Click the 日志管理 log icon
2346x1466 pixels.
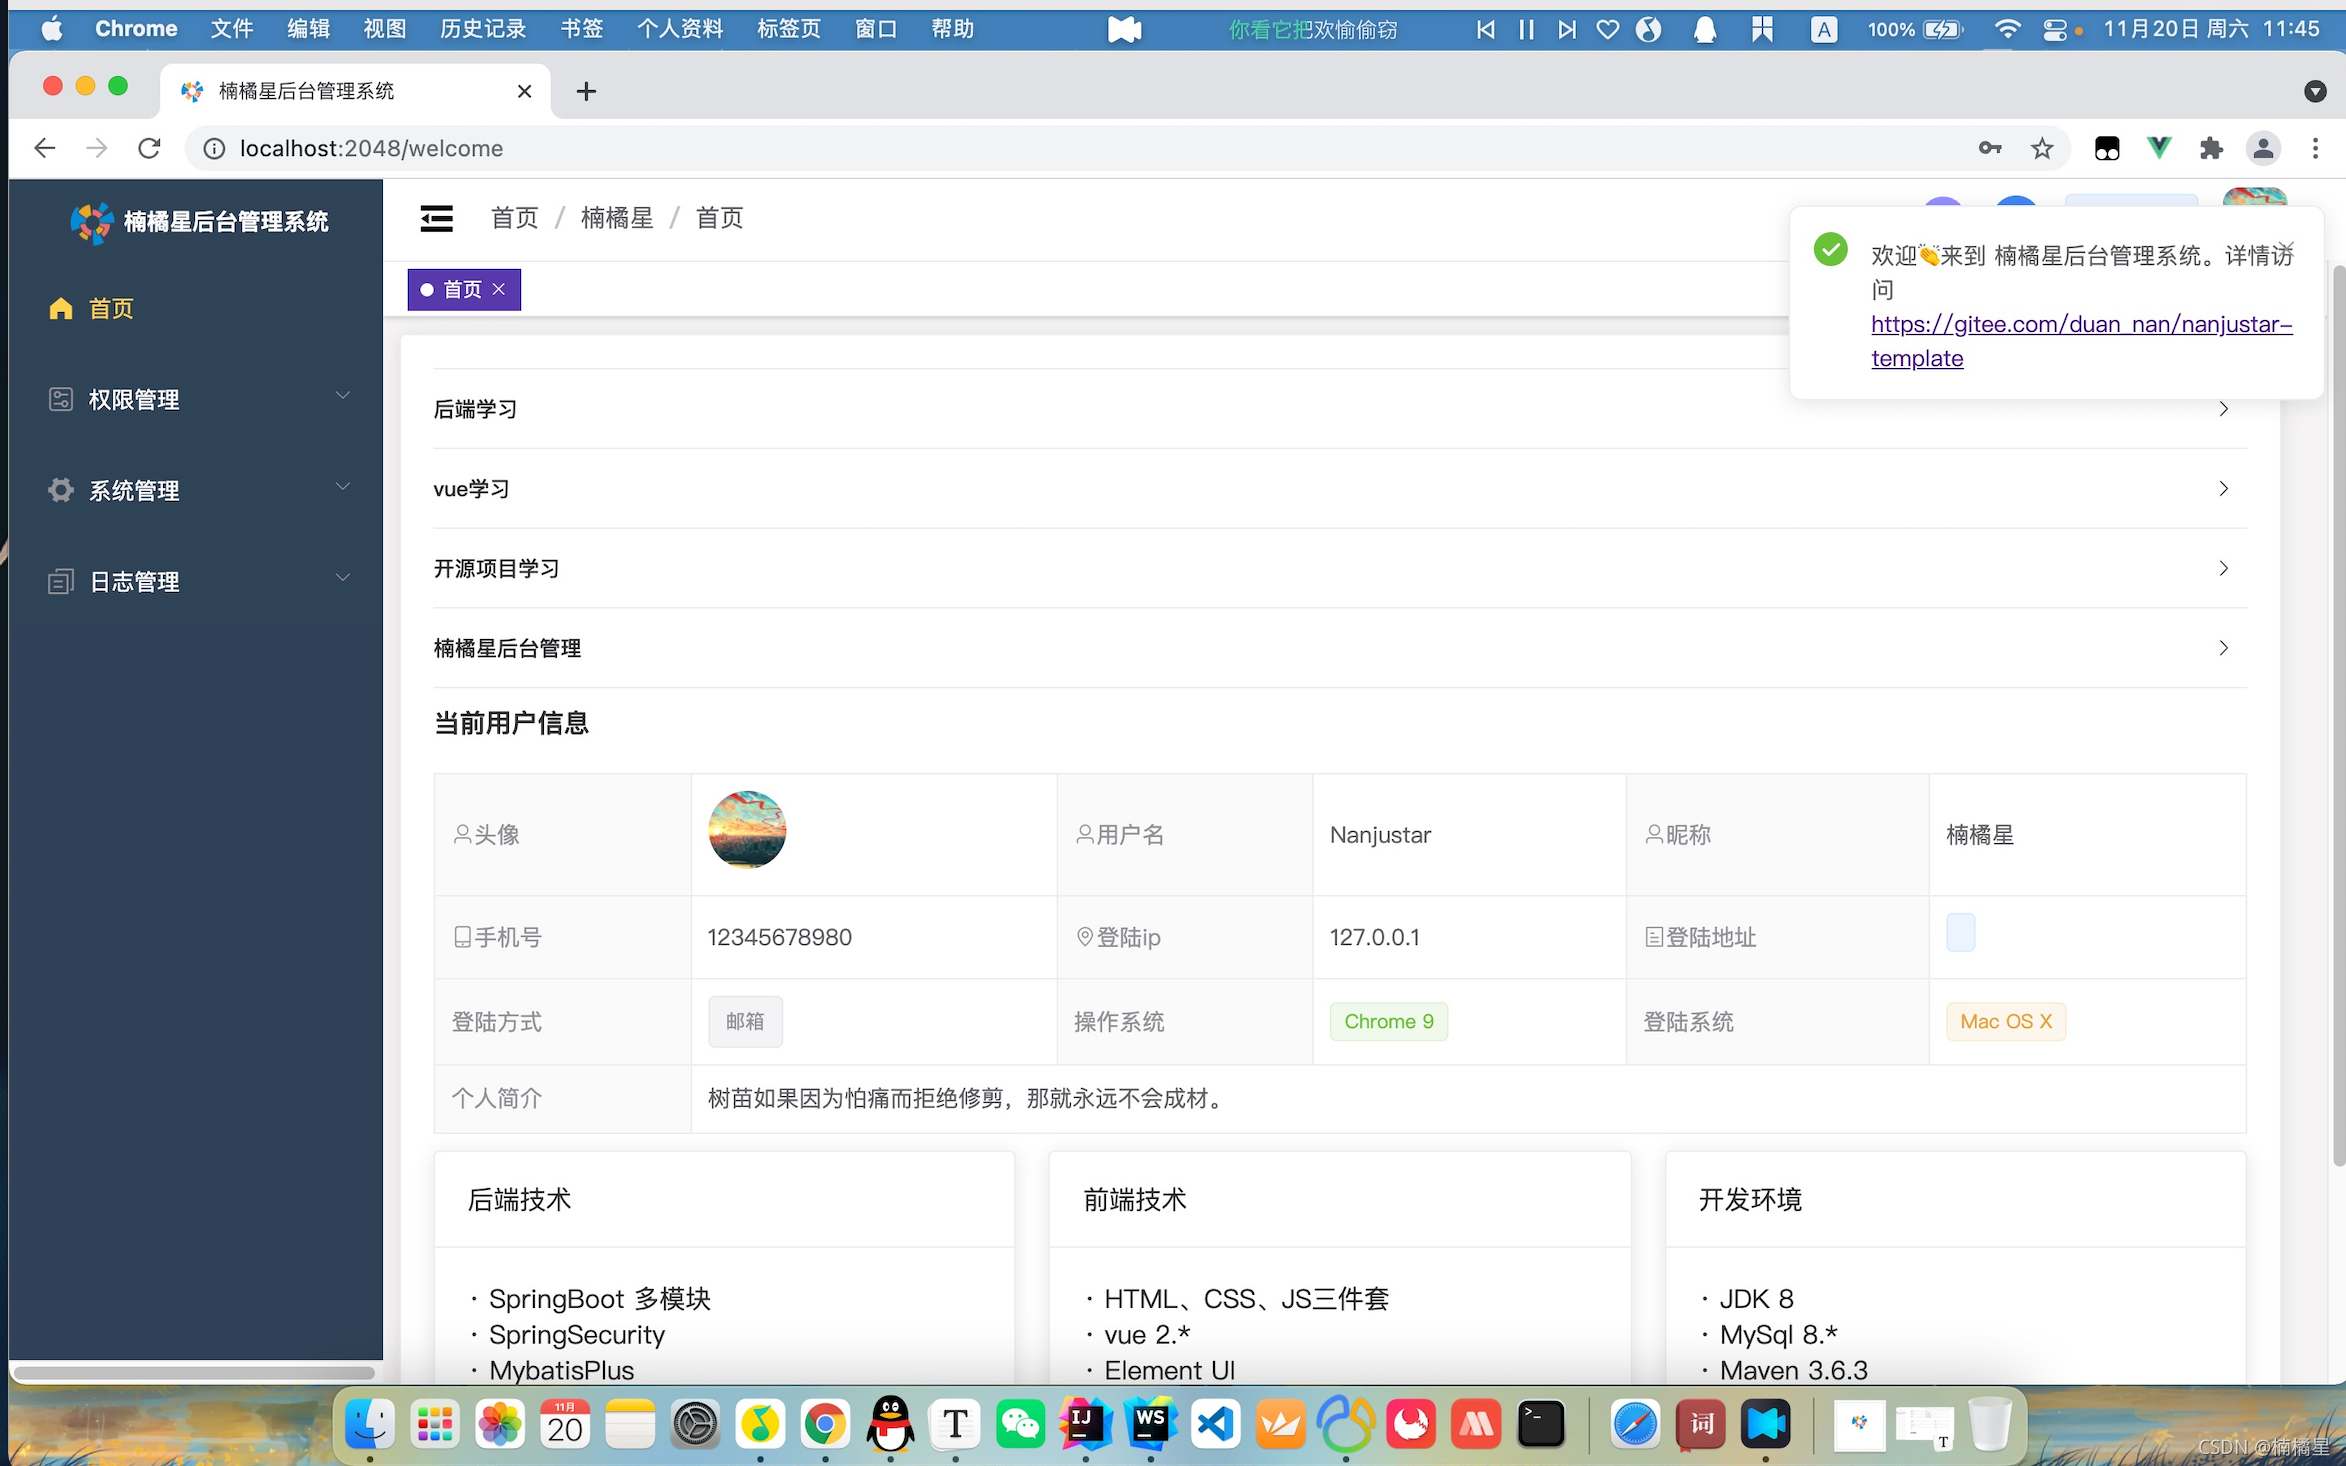tap(61, 581)
